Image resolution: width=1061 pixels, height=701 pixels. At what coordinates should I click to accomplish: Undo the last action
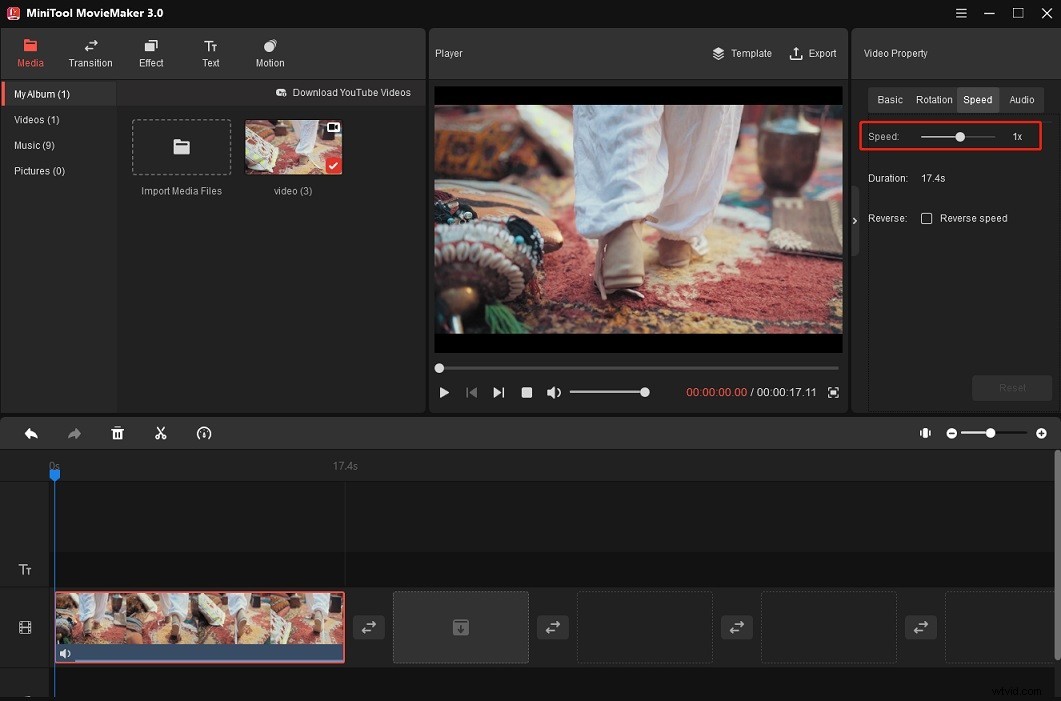[x=30, y=433]
